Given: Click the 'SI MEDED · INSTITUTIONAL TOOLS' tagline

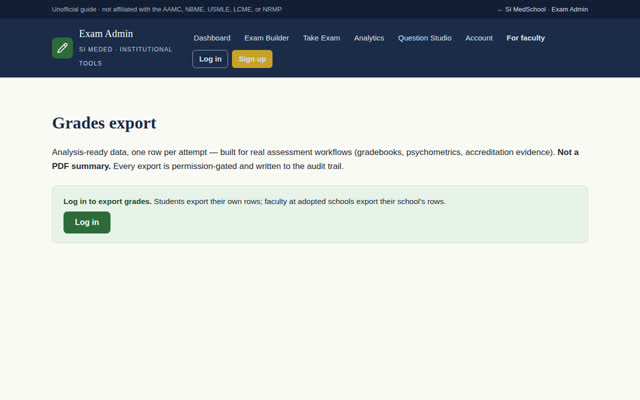Looking at the screenshot, I should (126, 56).
